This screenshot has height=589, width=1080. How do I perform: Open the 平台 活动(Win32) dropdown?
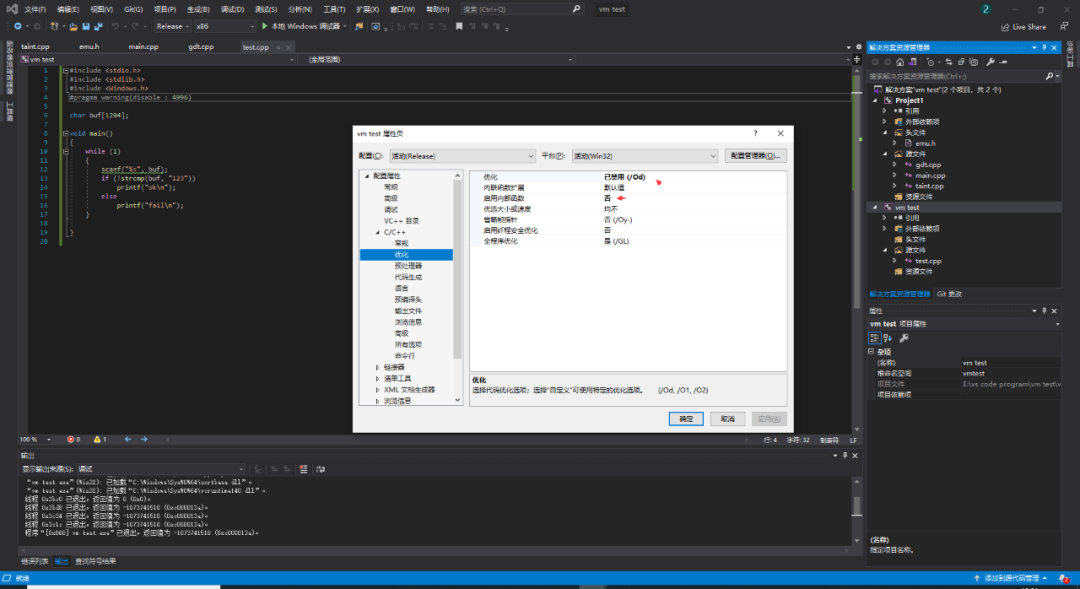(x=645, y=156)
